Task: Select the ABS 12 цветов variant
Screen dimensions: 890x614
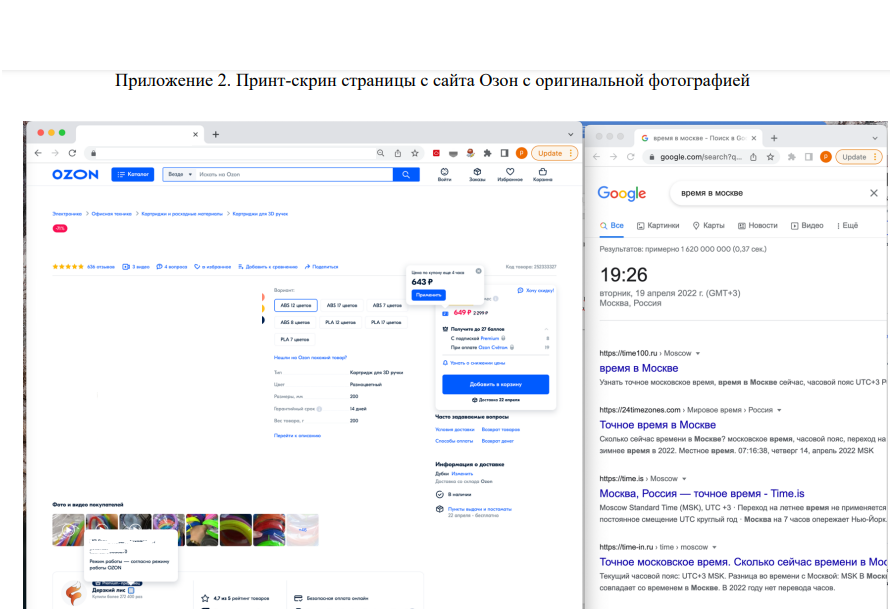Action: pyautogui.click(x=296, y=305)
